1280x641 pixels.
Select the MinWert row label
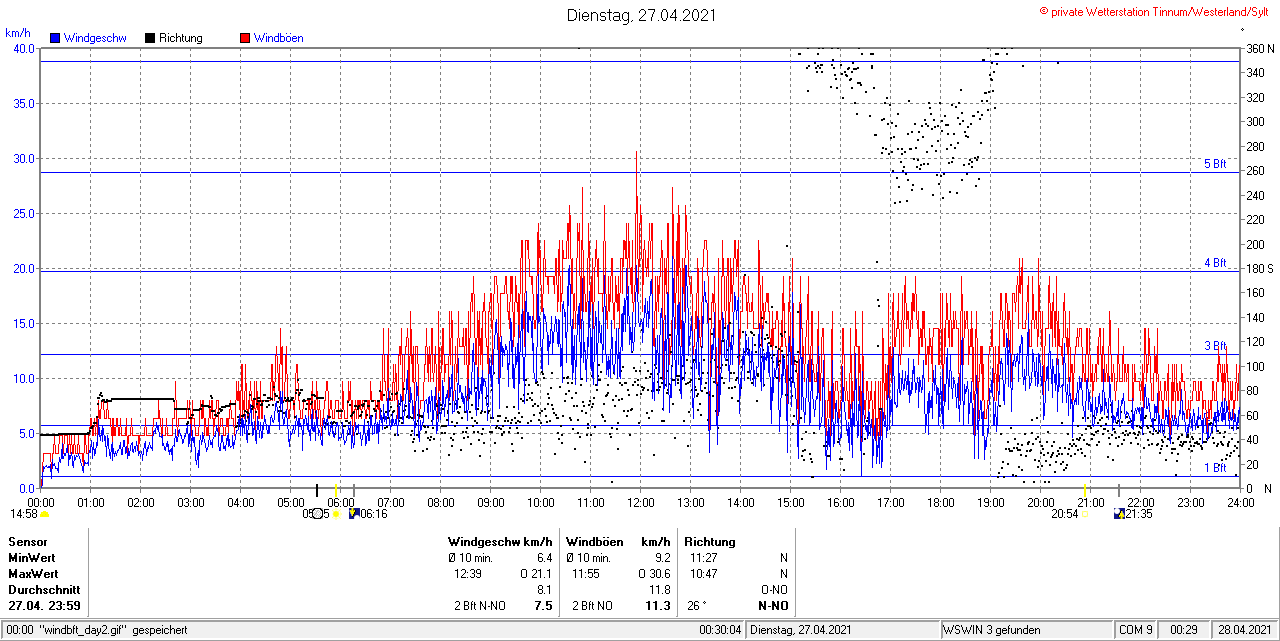pyautogui.click(x=32, y=558)
